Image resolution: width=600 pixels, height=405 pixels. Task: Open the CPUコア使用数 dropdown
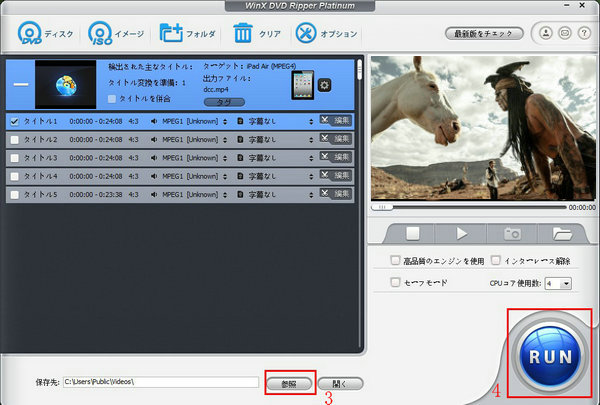[558, 284]
